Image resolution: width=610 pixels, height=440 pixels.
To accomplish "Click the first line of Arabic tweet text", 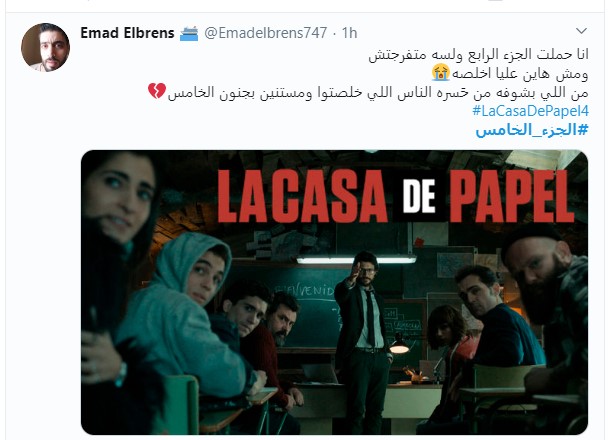I will 479,54.
